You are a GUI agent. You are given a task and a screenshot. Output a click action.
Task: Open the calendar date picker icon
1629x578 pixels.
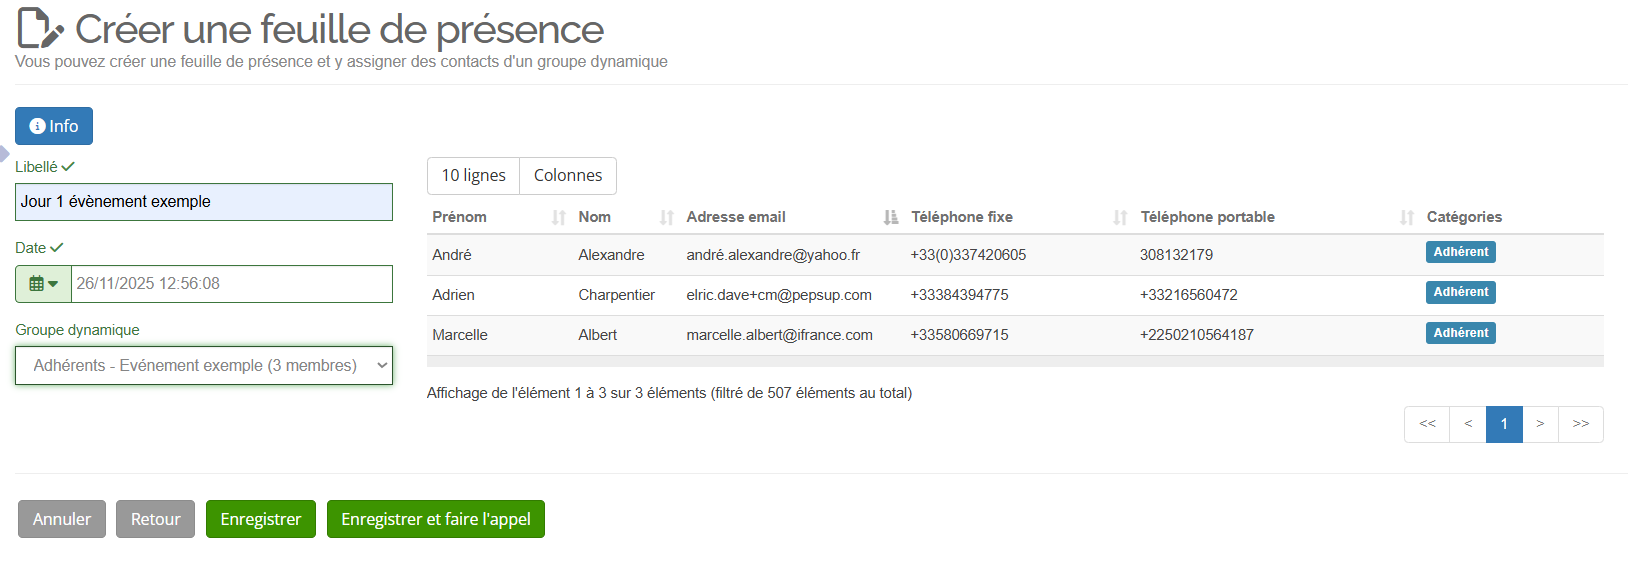(43, 284)
